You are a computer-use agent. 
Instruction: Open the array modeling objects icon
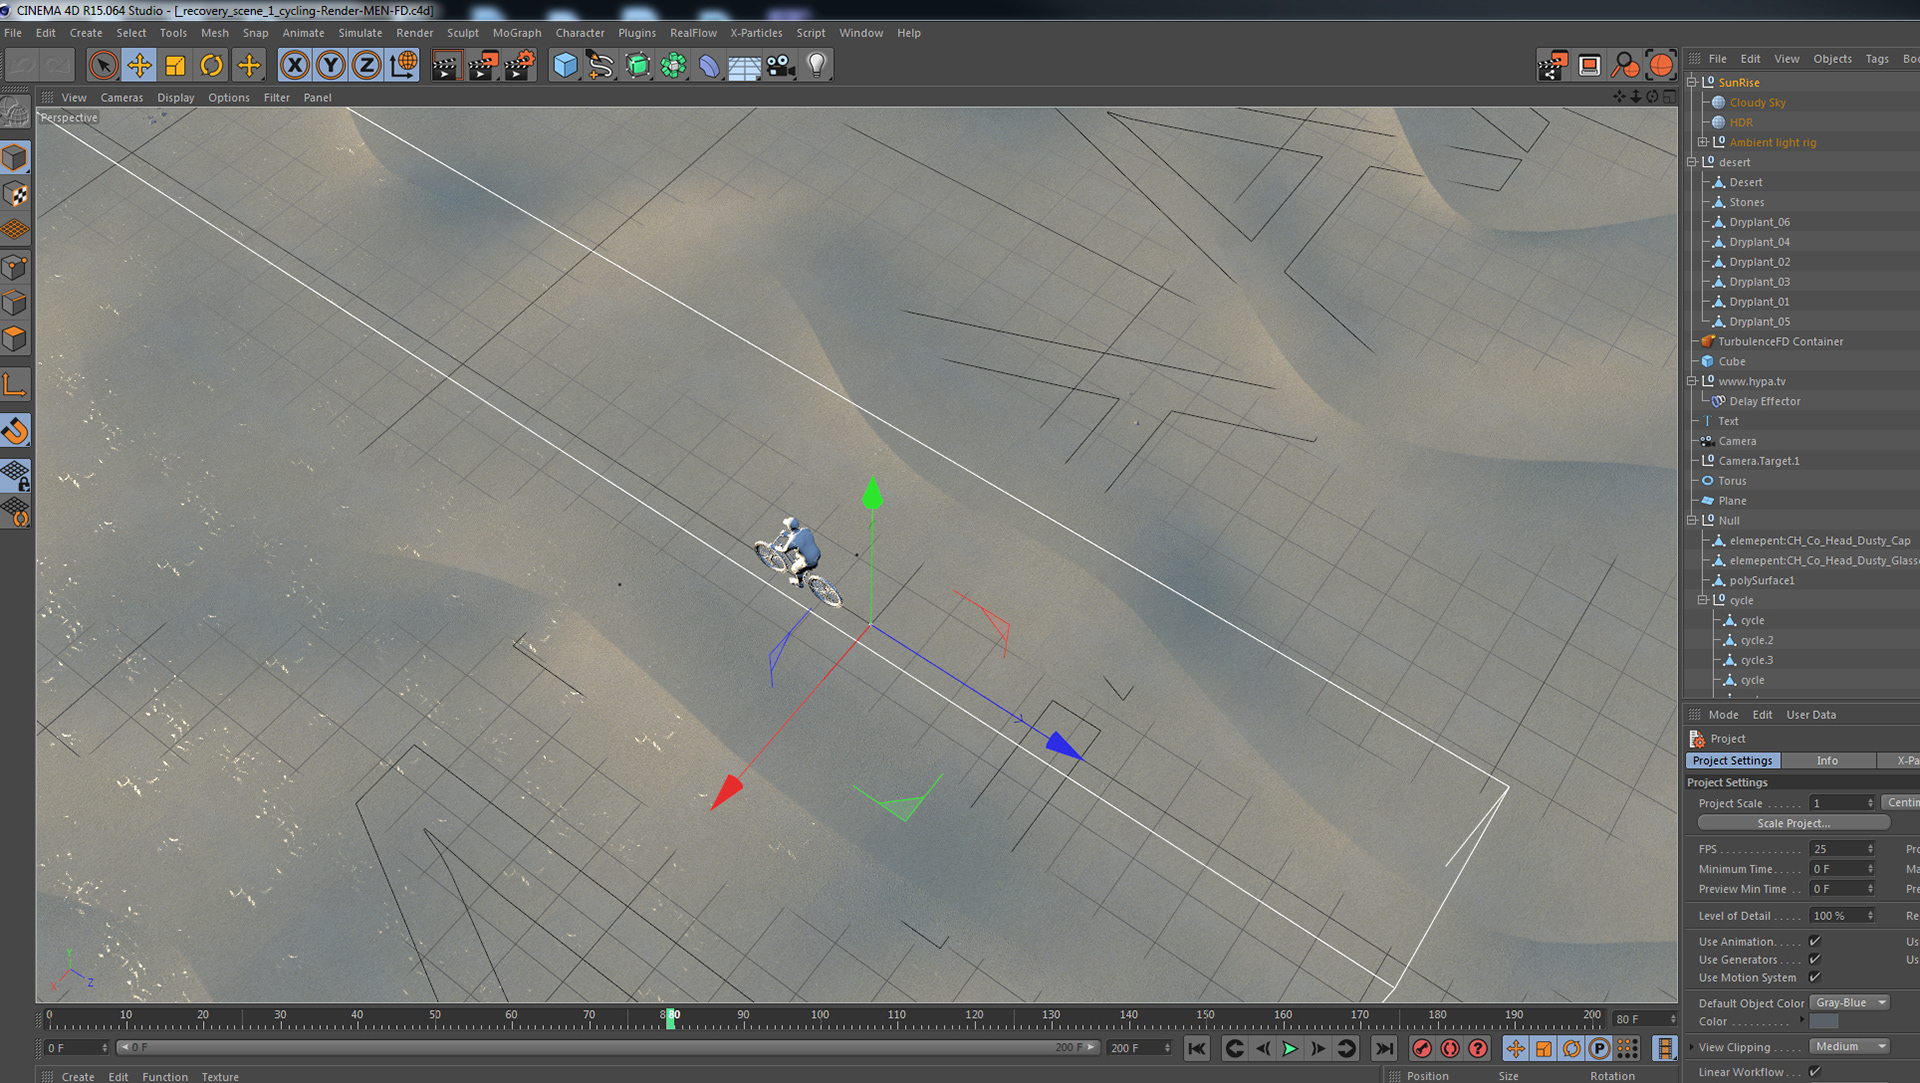tap(673, 66)
